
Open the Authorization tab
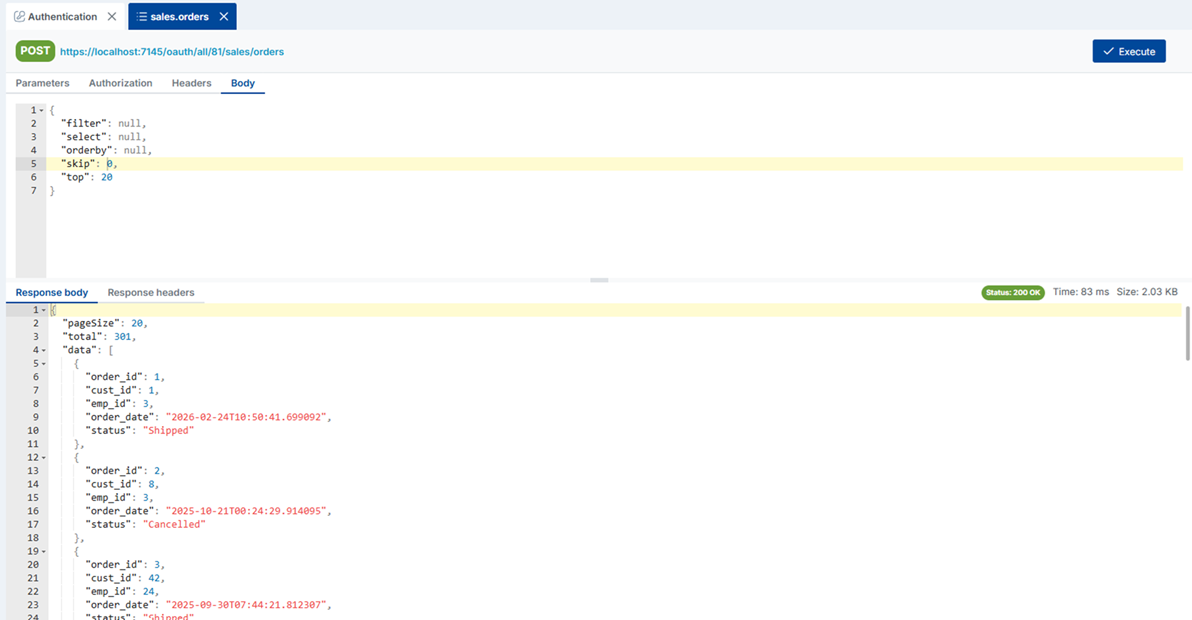tap(120, 83)
